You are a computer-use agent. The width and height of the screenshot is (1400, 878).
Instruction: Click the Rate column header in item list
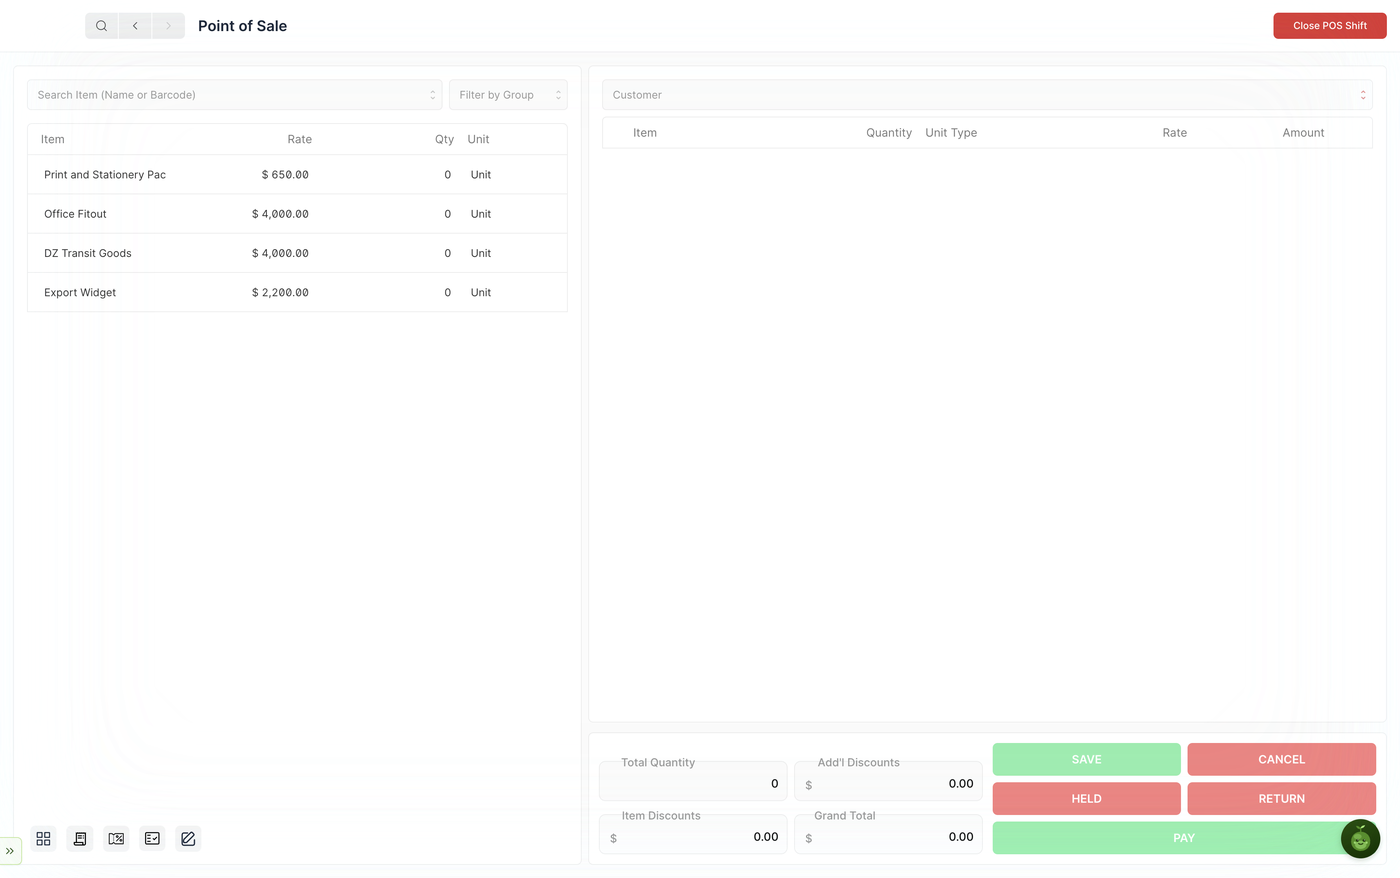300,140
